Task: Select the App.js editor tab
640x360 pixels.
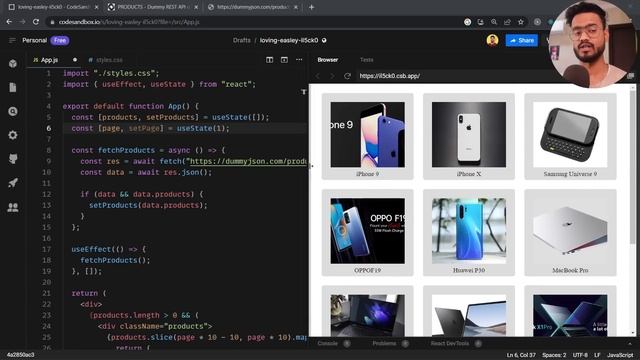Action: click(x=50, y=60)
